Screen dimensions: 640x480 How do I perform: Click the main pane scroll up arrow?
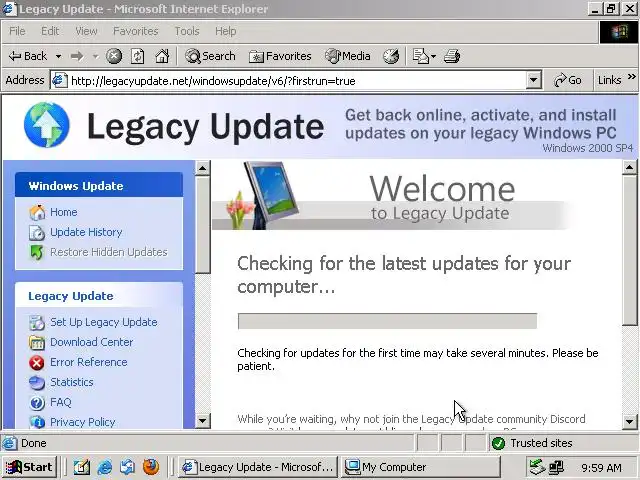(x=629, y=167)
